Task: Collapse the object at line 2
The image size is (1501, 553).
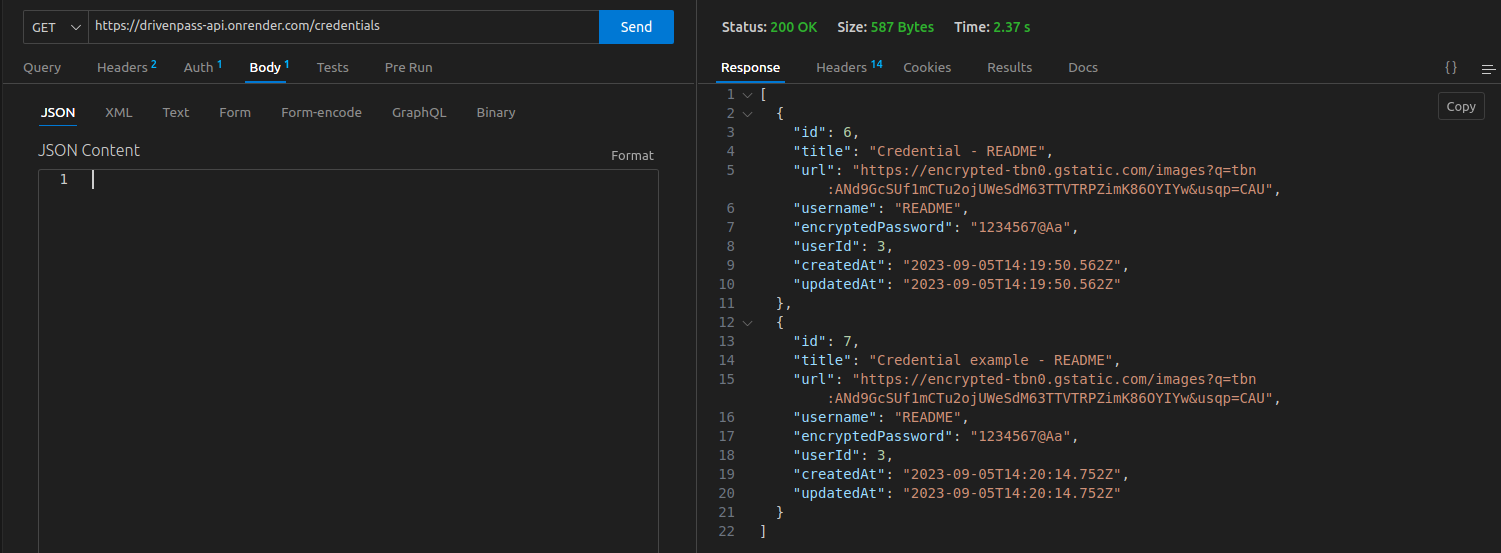Action: 747,113
